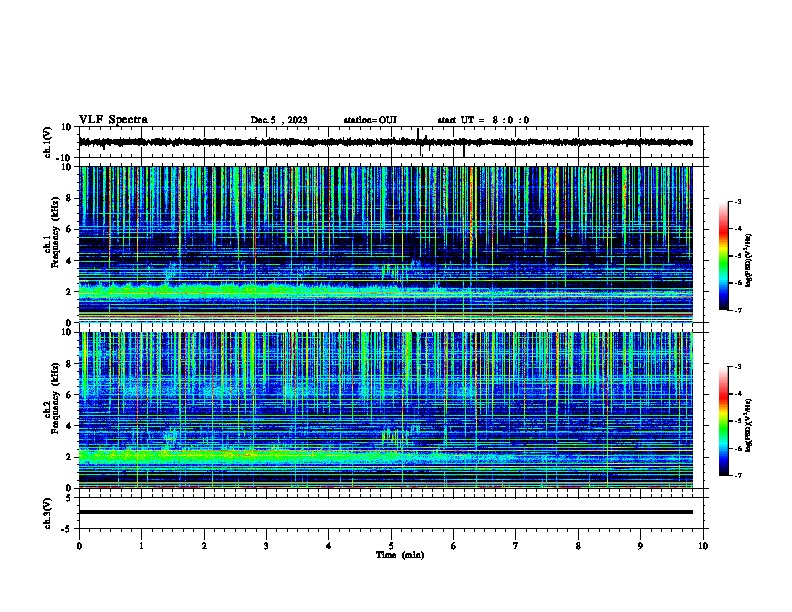Image resolution: width=792 pixels, height=612 pixels.
Task: Click the ch.1 color bar "log(PSD)" label
Action: point(749,261)
